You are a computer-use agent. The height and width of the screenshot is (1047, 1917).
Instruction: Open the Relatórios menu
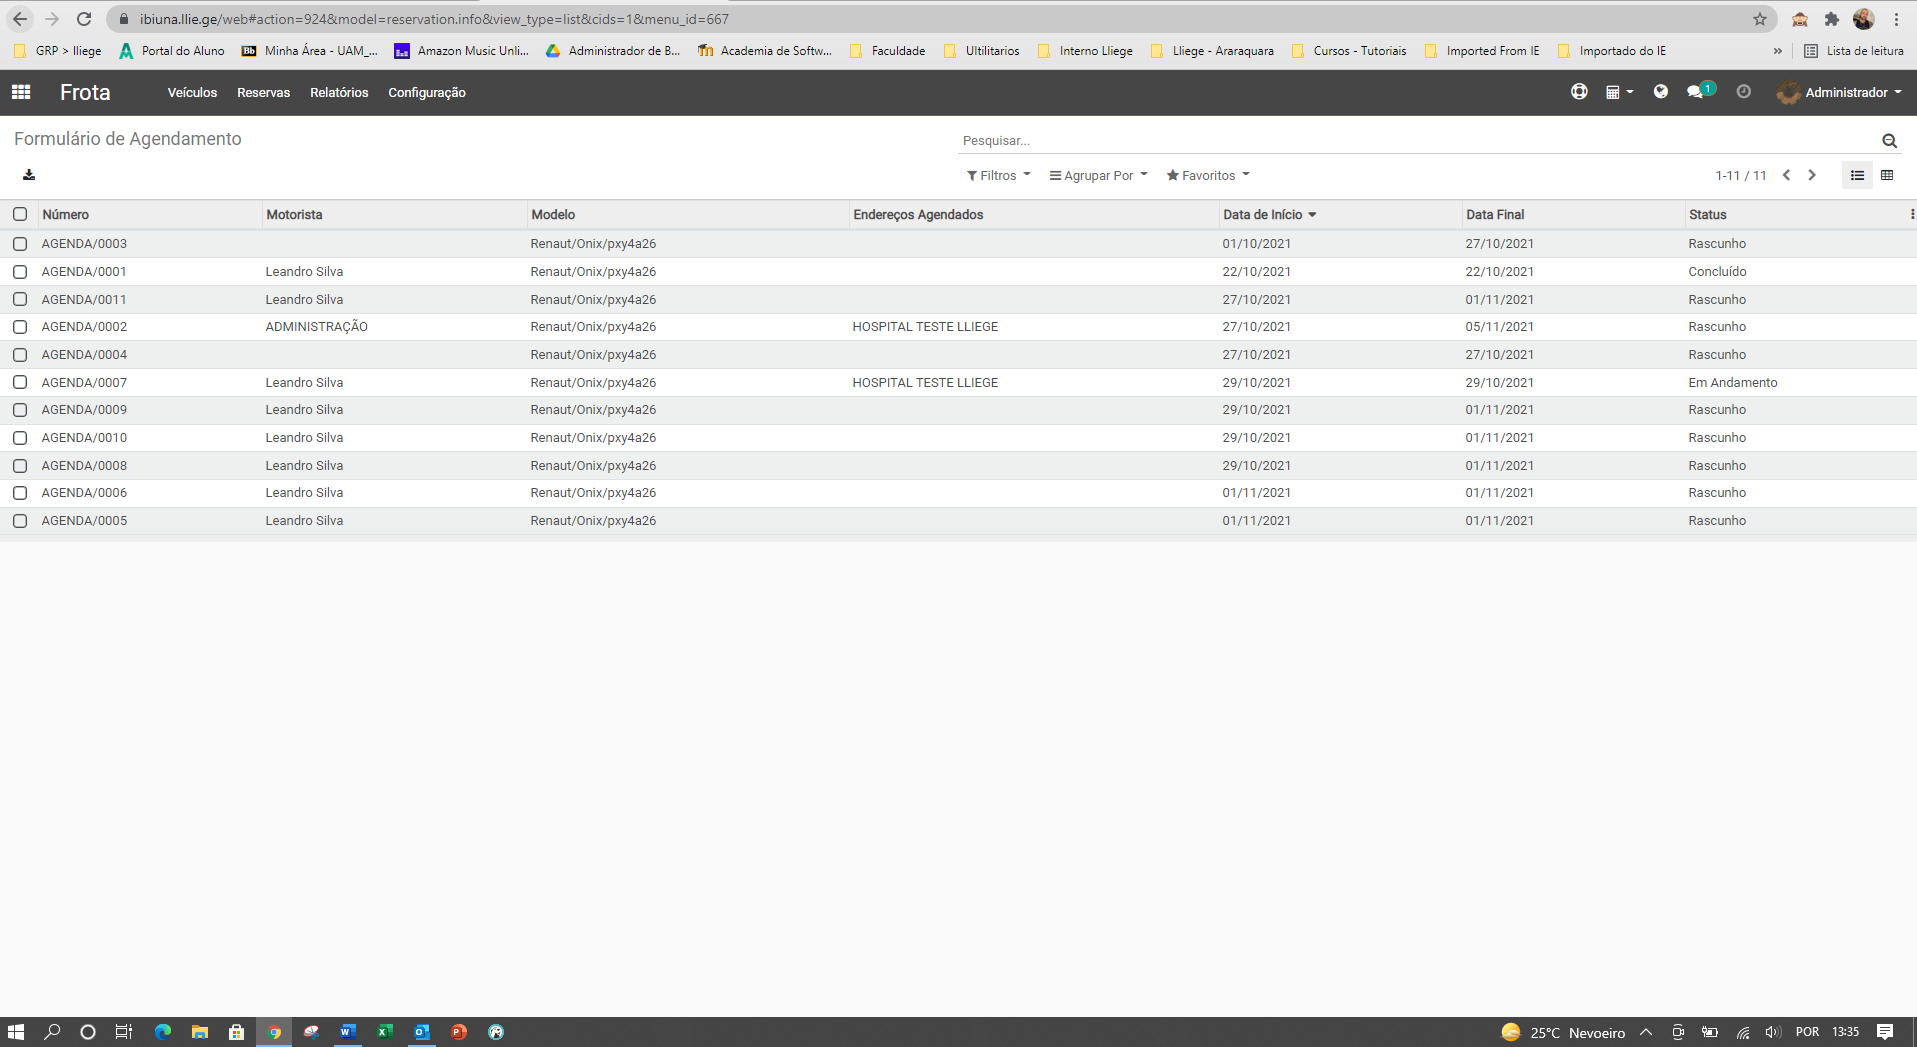click(x=339, y=92)
